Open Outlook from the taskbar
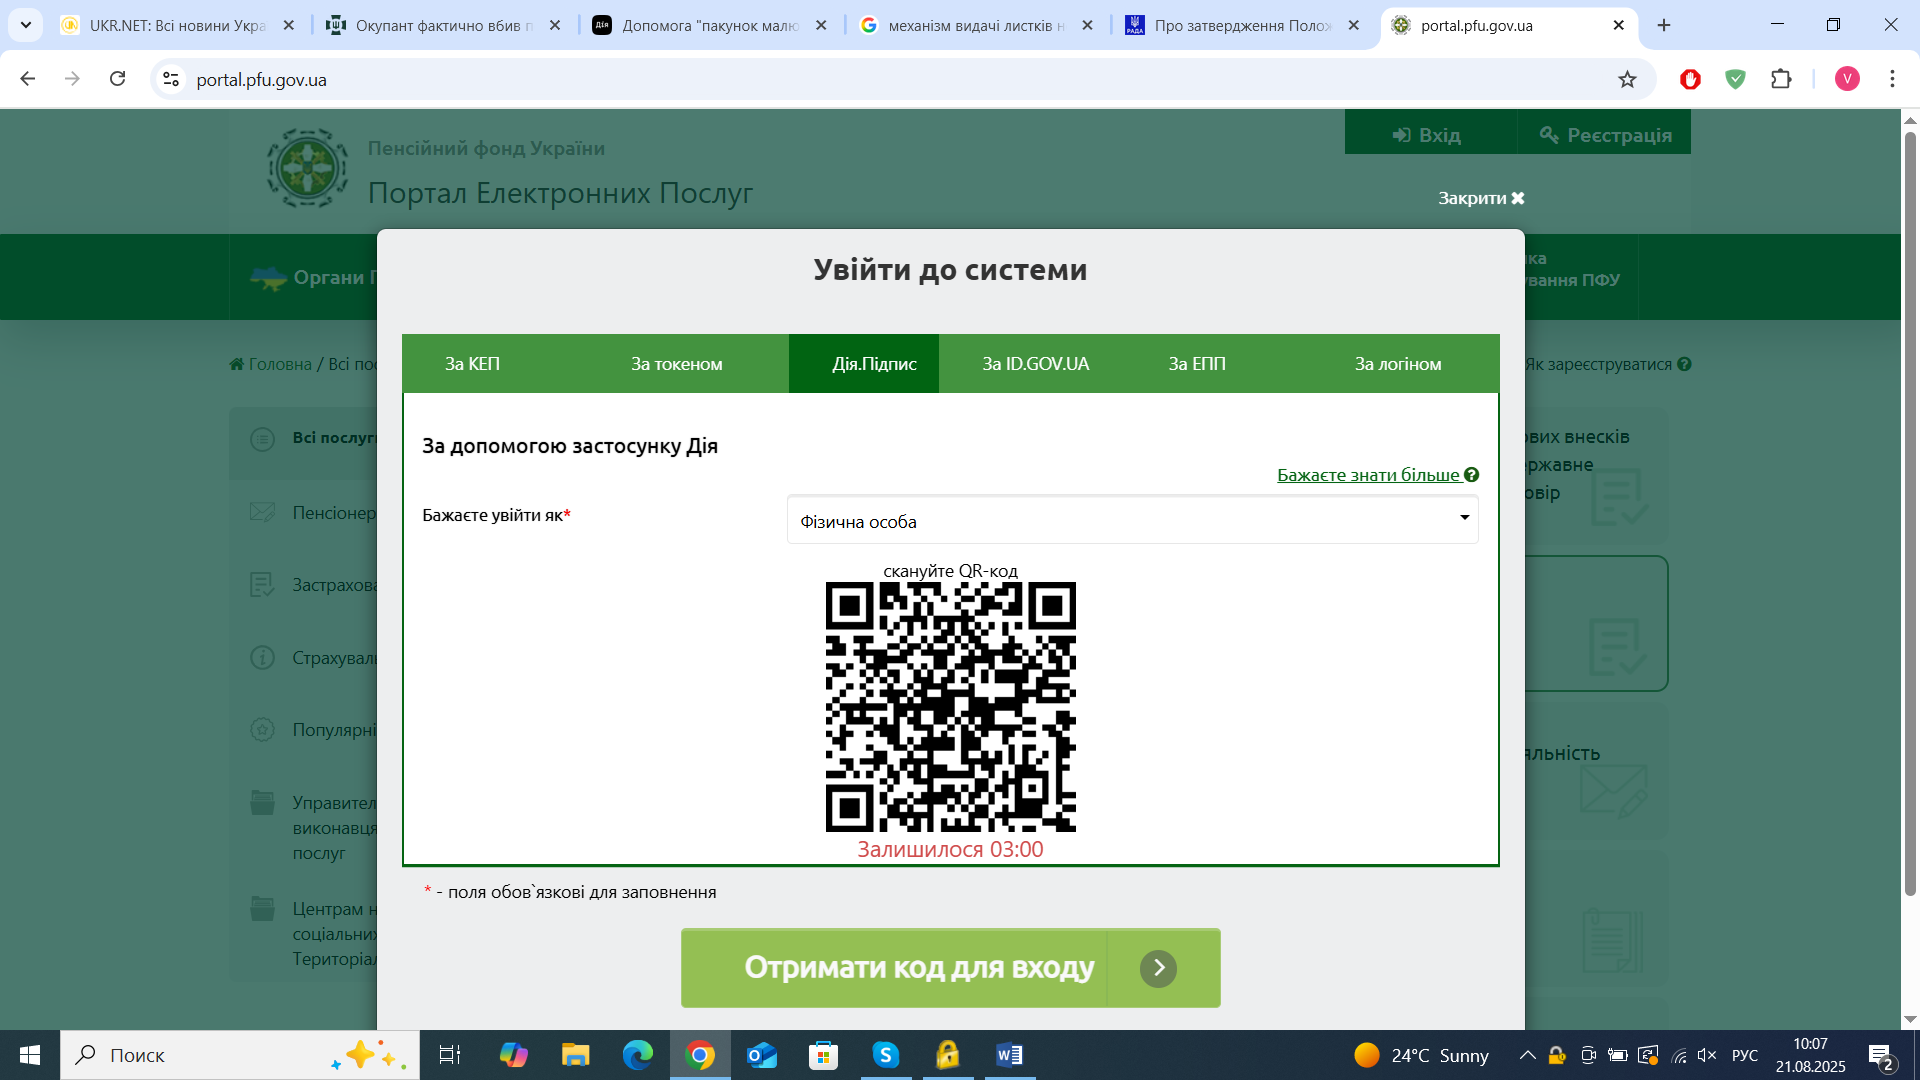Viewport: 1920px width, 1080px height. coord(762,1055)
